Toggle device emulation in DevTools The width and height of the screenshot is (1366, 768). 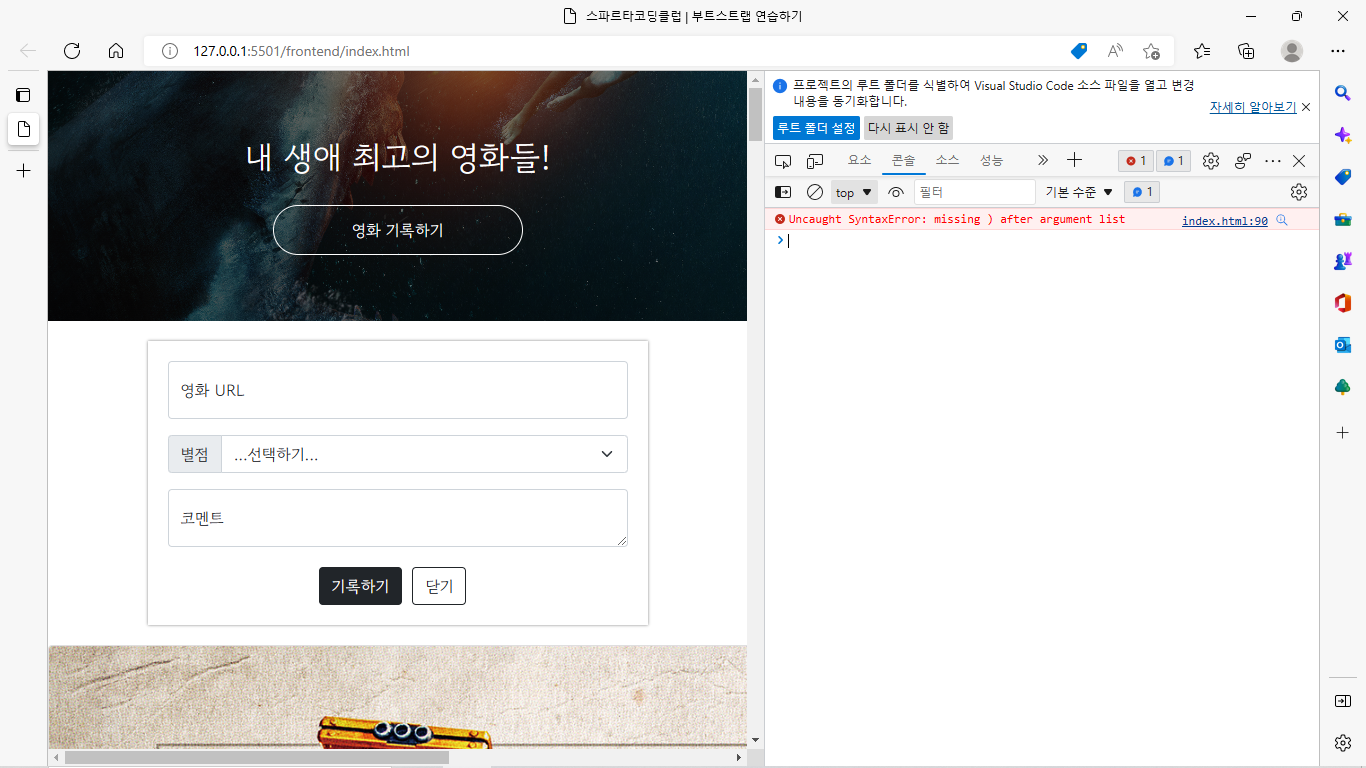[815, 161]
